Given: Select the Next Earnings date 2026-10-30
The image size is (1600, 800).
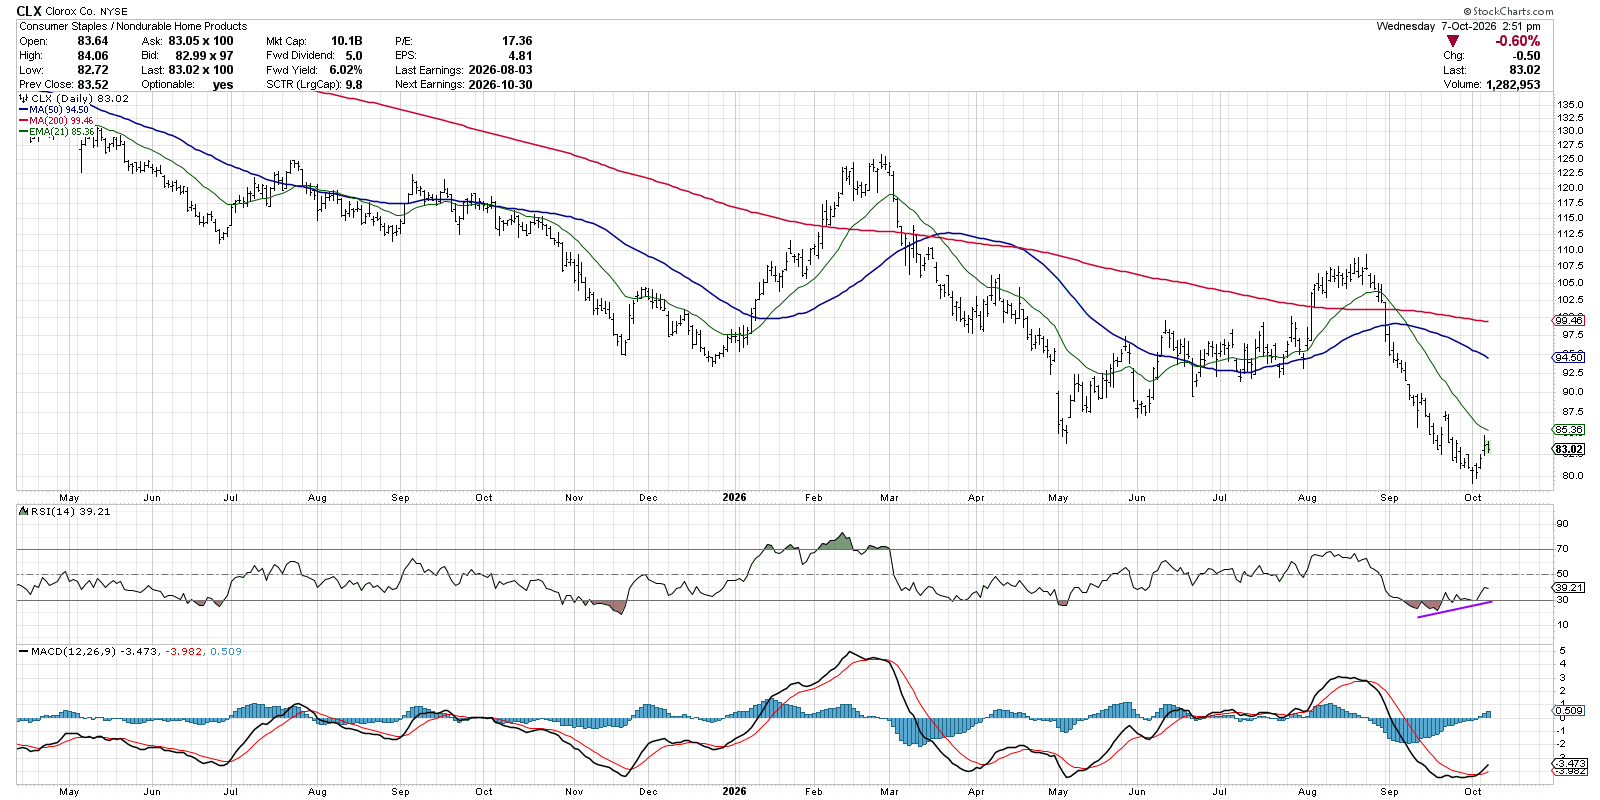Looking at the screenshot, I should [500, 85].
